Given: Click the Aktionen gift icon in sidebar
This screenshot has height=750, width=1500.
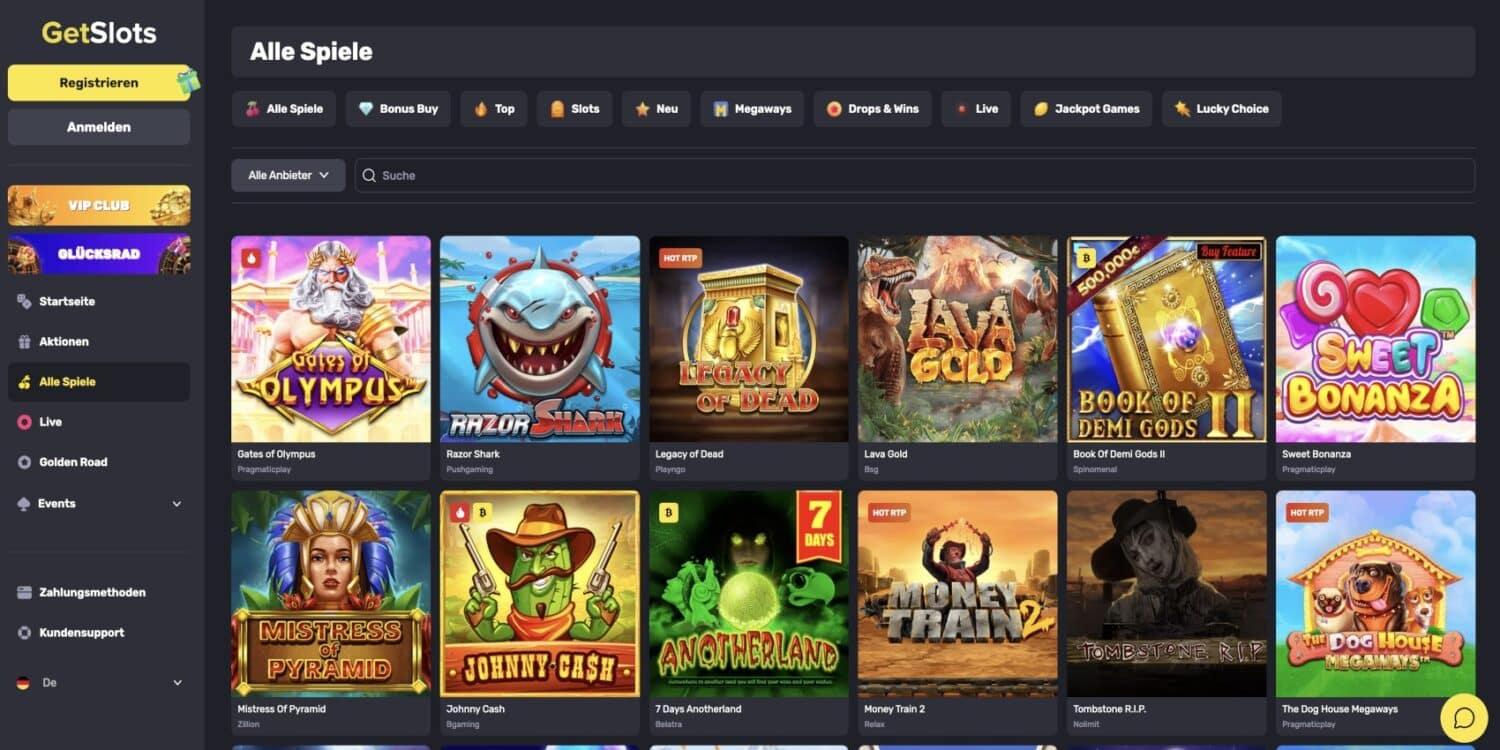Looking at the screenshot, I should click(24, 342).
